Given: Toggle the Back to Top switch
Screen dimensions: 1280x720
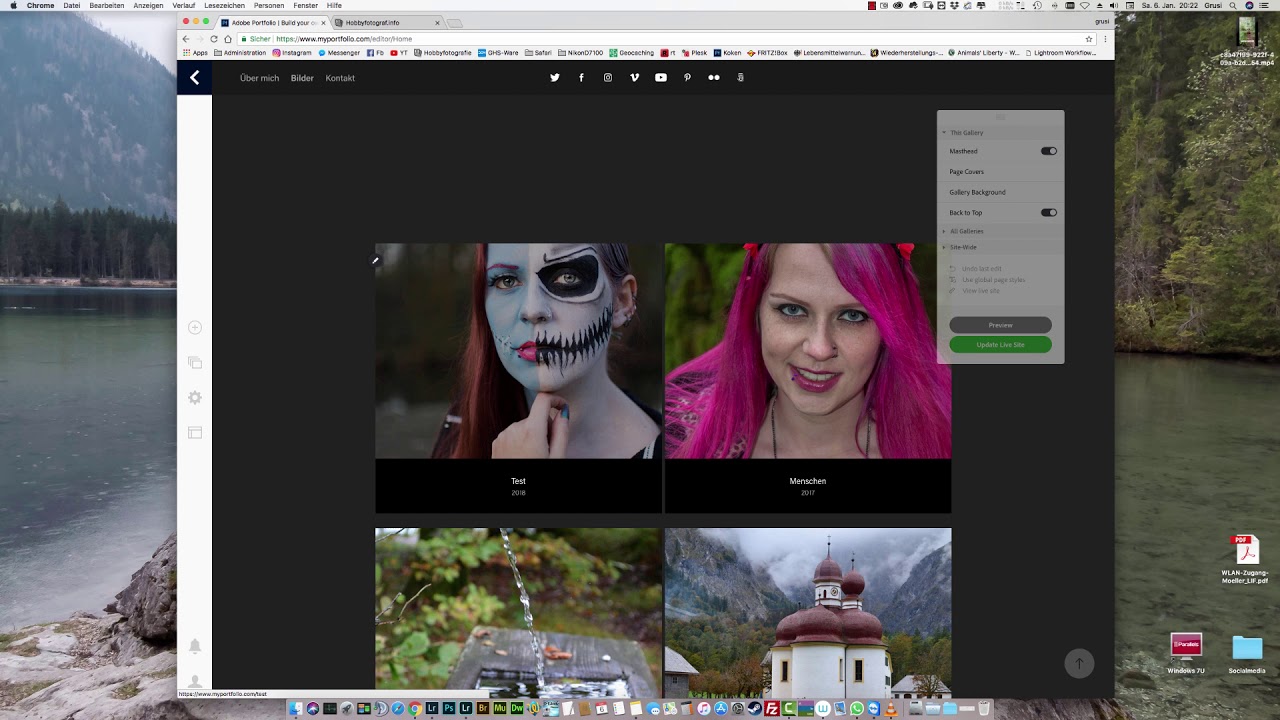Looking at the screenshot, I should tap(1048, 212).
